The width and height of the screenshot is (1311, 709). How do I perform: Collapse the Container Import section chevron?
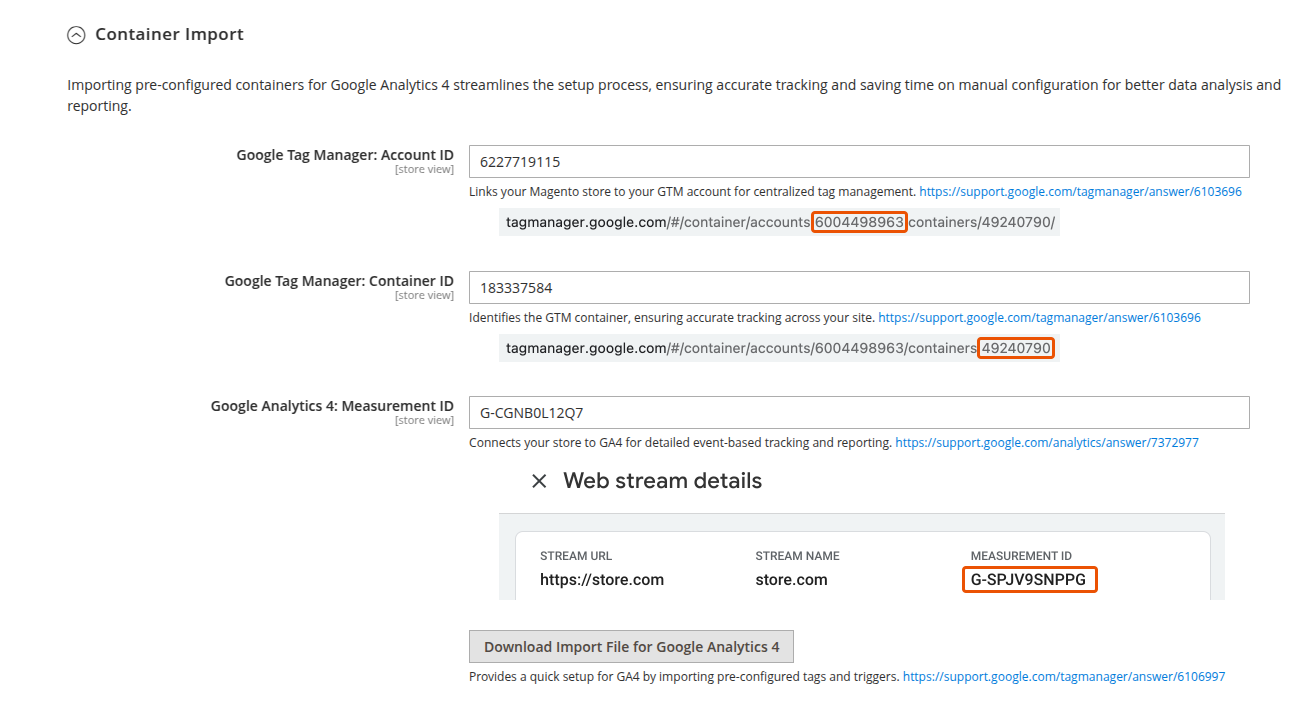click(76, 35)
